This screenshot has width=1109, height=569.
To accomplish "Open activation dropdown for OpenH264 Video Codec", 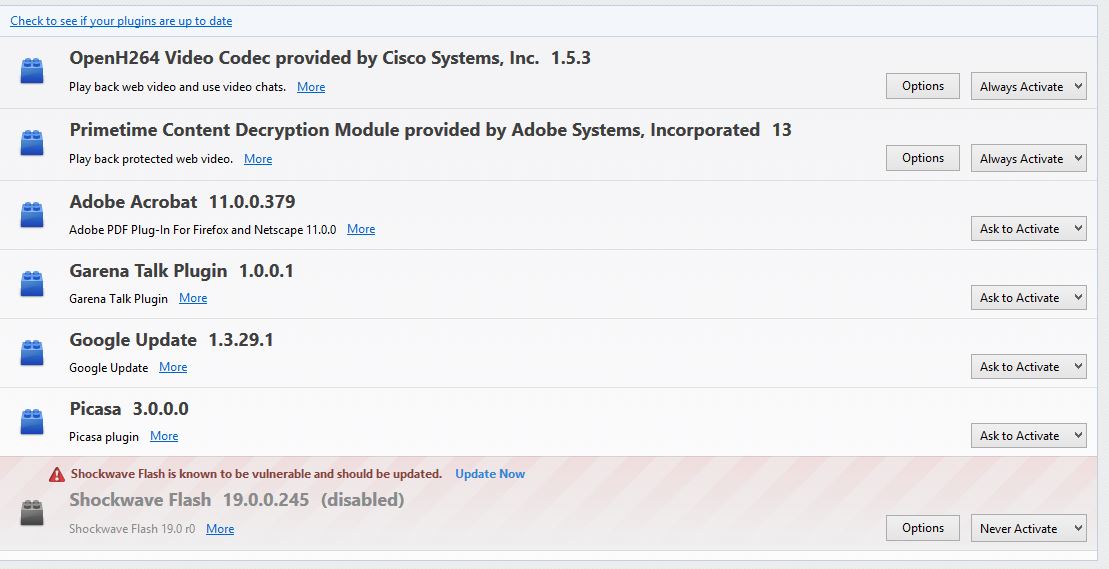I will [1028, 86].
